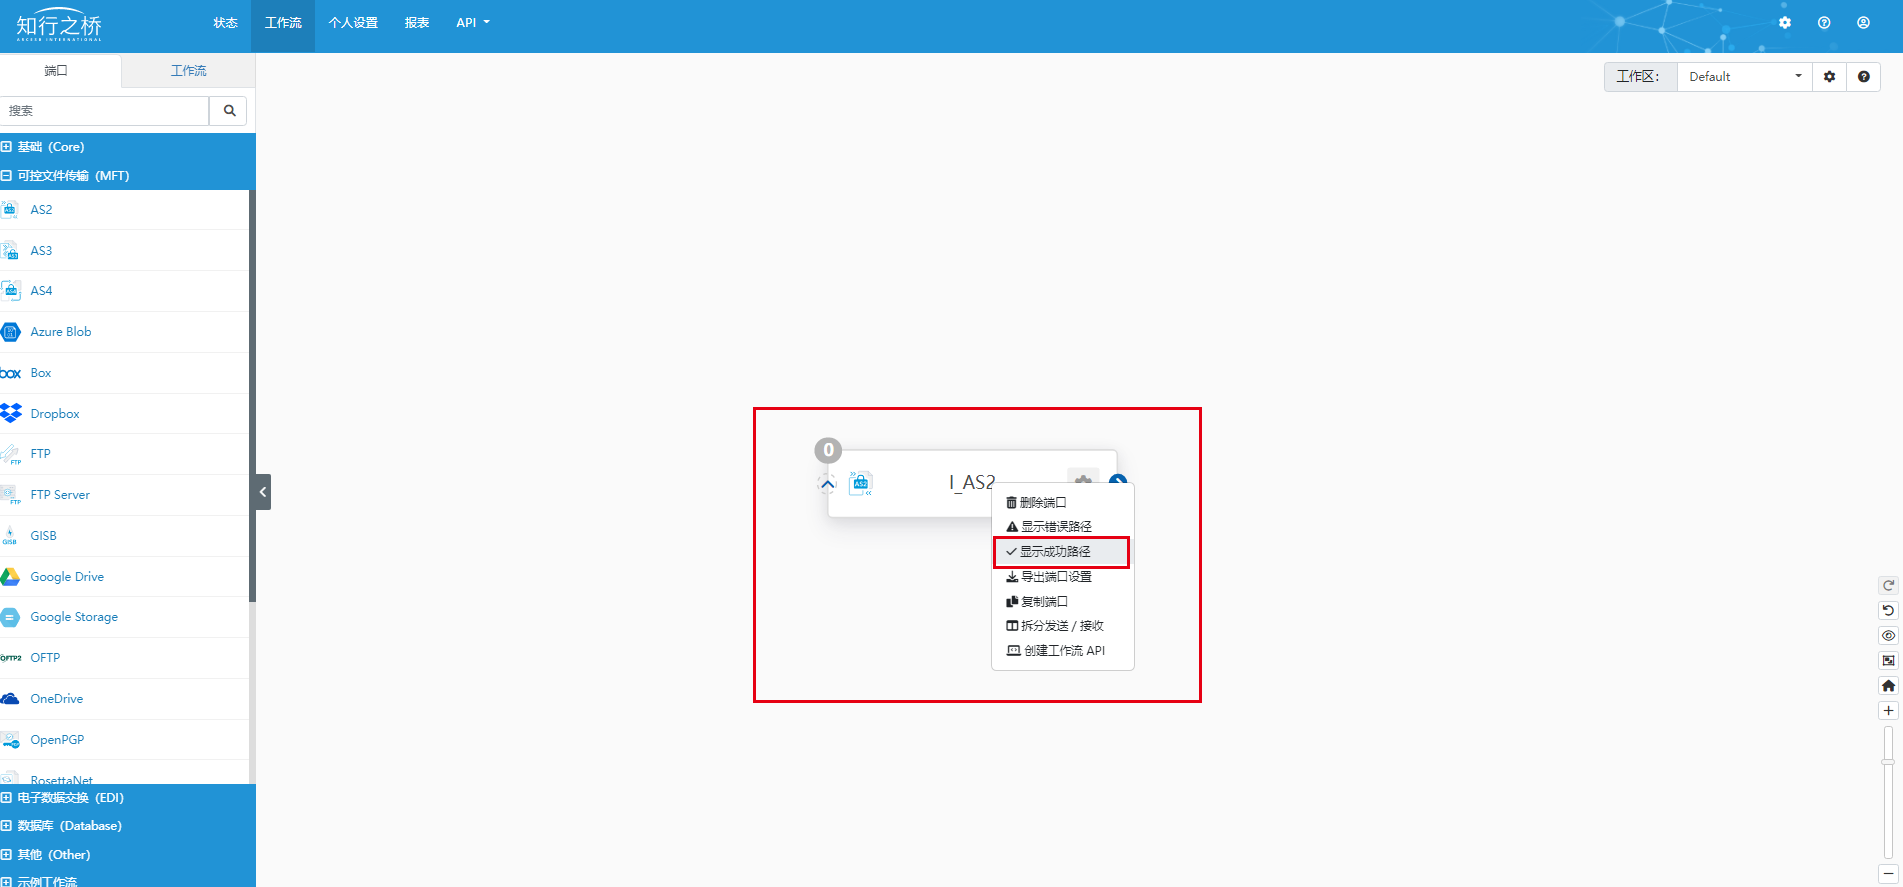This screenshot has height=887, width=1903.
Task: Click the search magnifier icon
Action: (229, 111)
